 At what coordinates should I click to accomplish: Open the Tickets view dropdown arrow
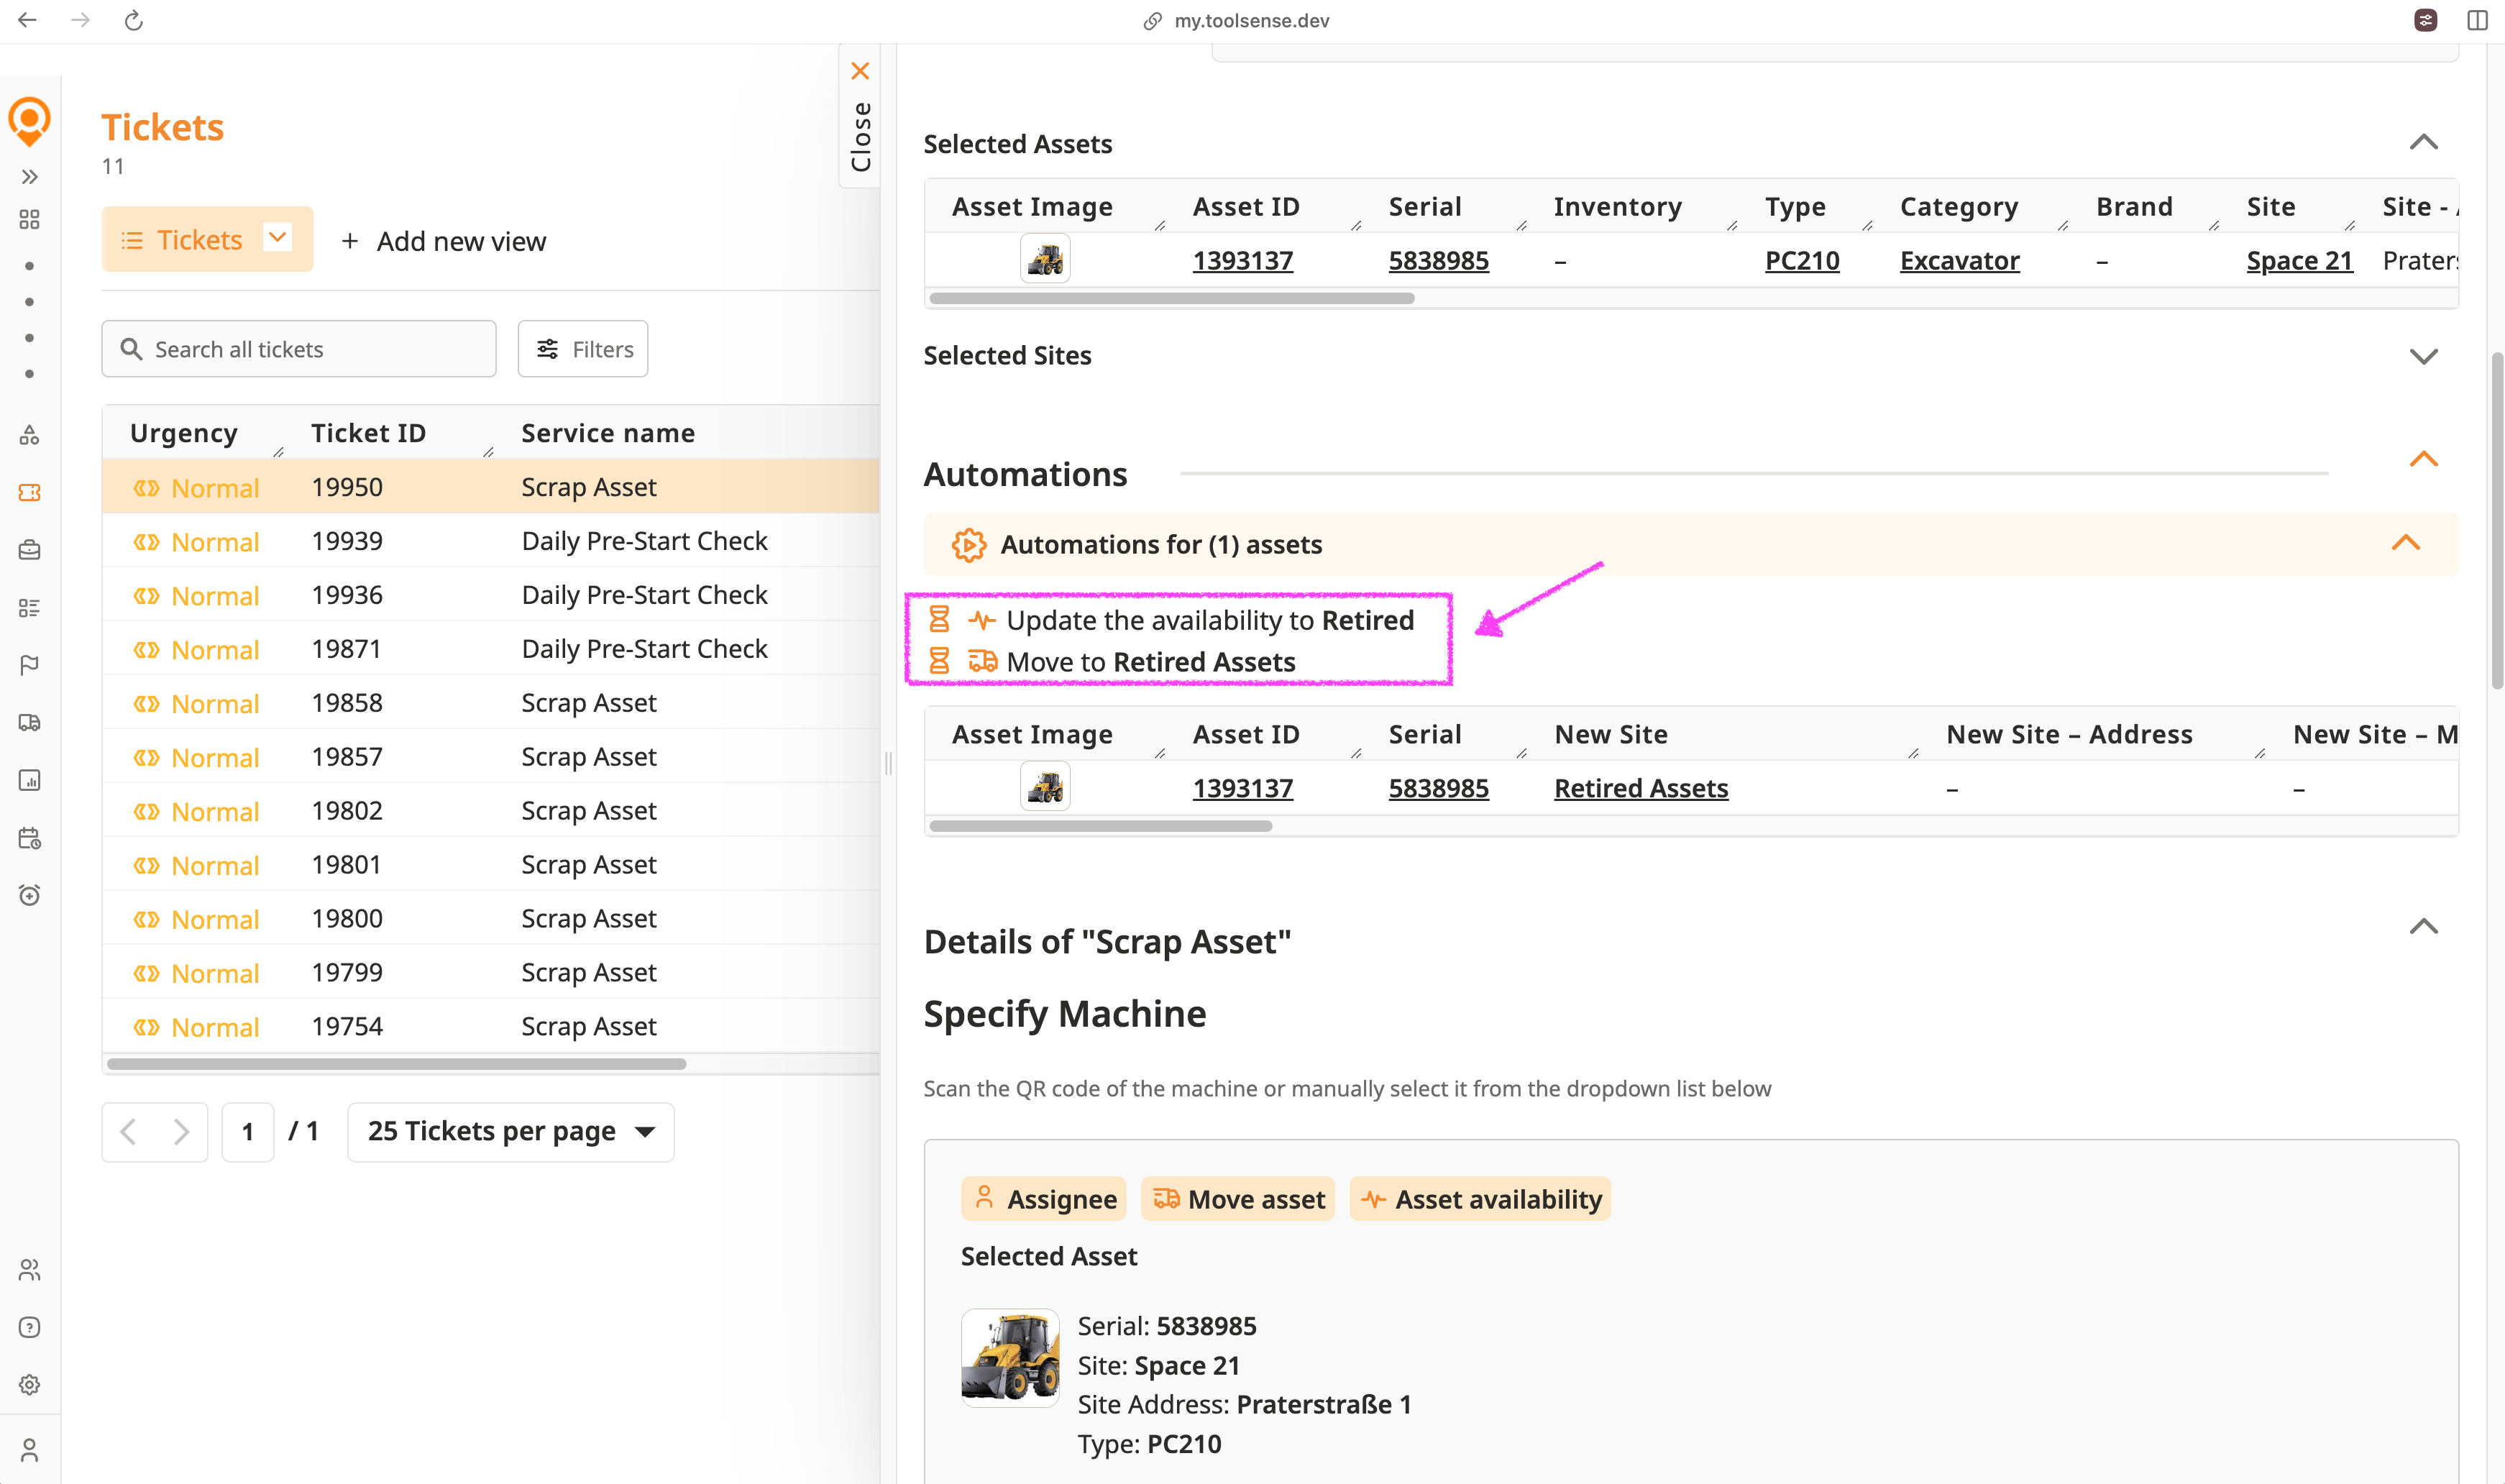click(x=278, y=238)
